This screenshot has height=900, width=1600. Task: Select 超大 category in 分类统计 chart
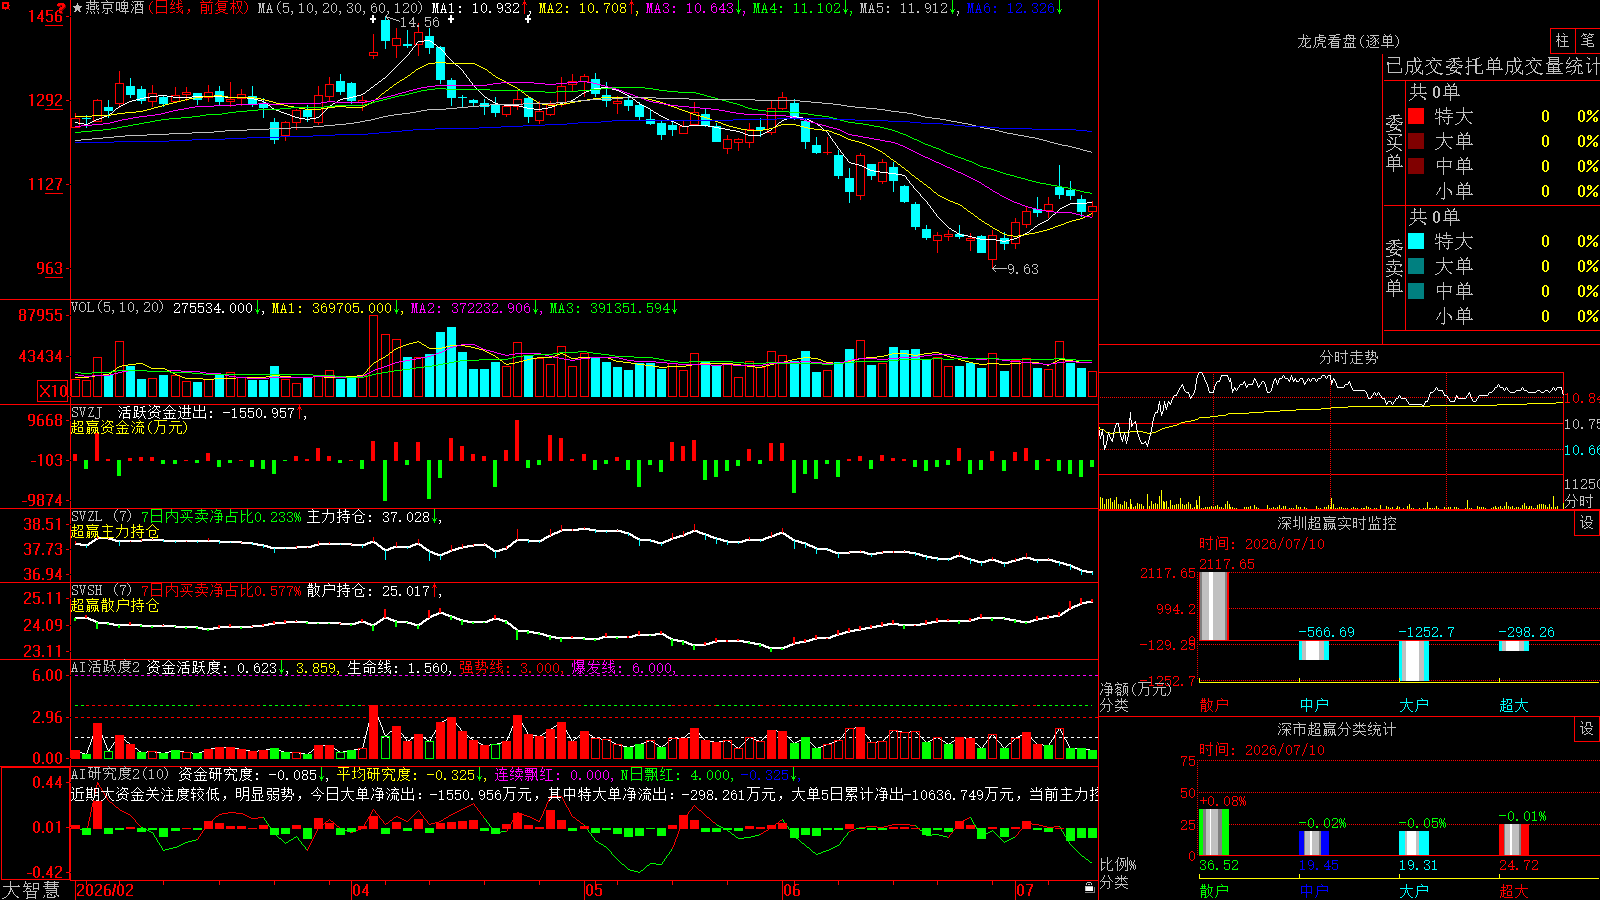[1514, 891]
